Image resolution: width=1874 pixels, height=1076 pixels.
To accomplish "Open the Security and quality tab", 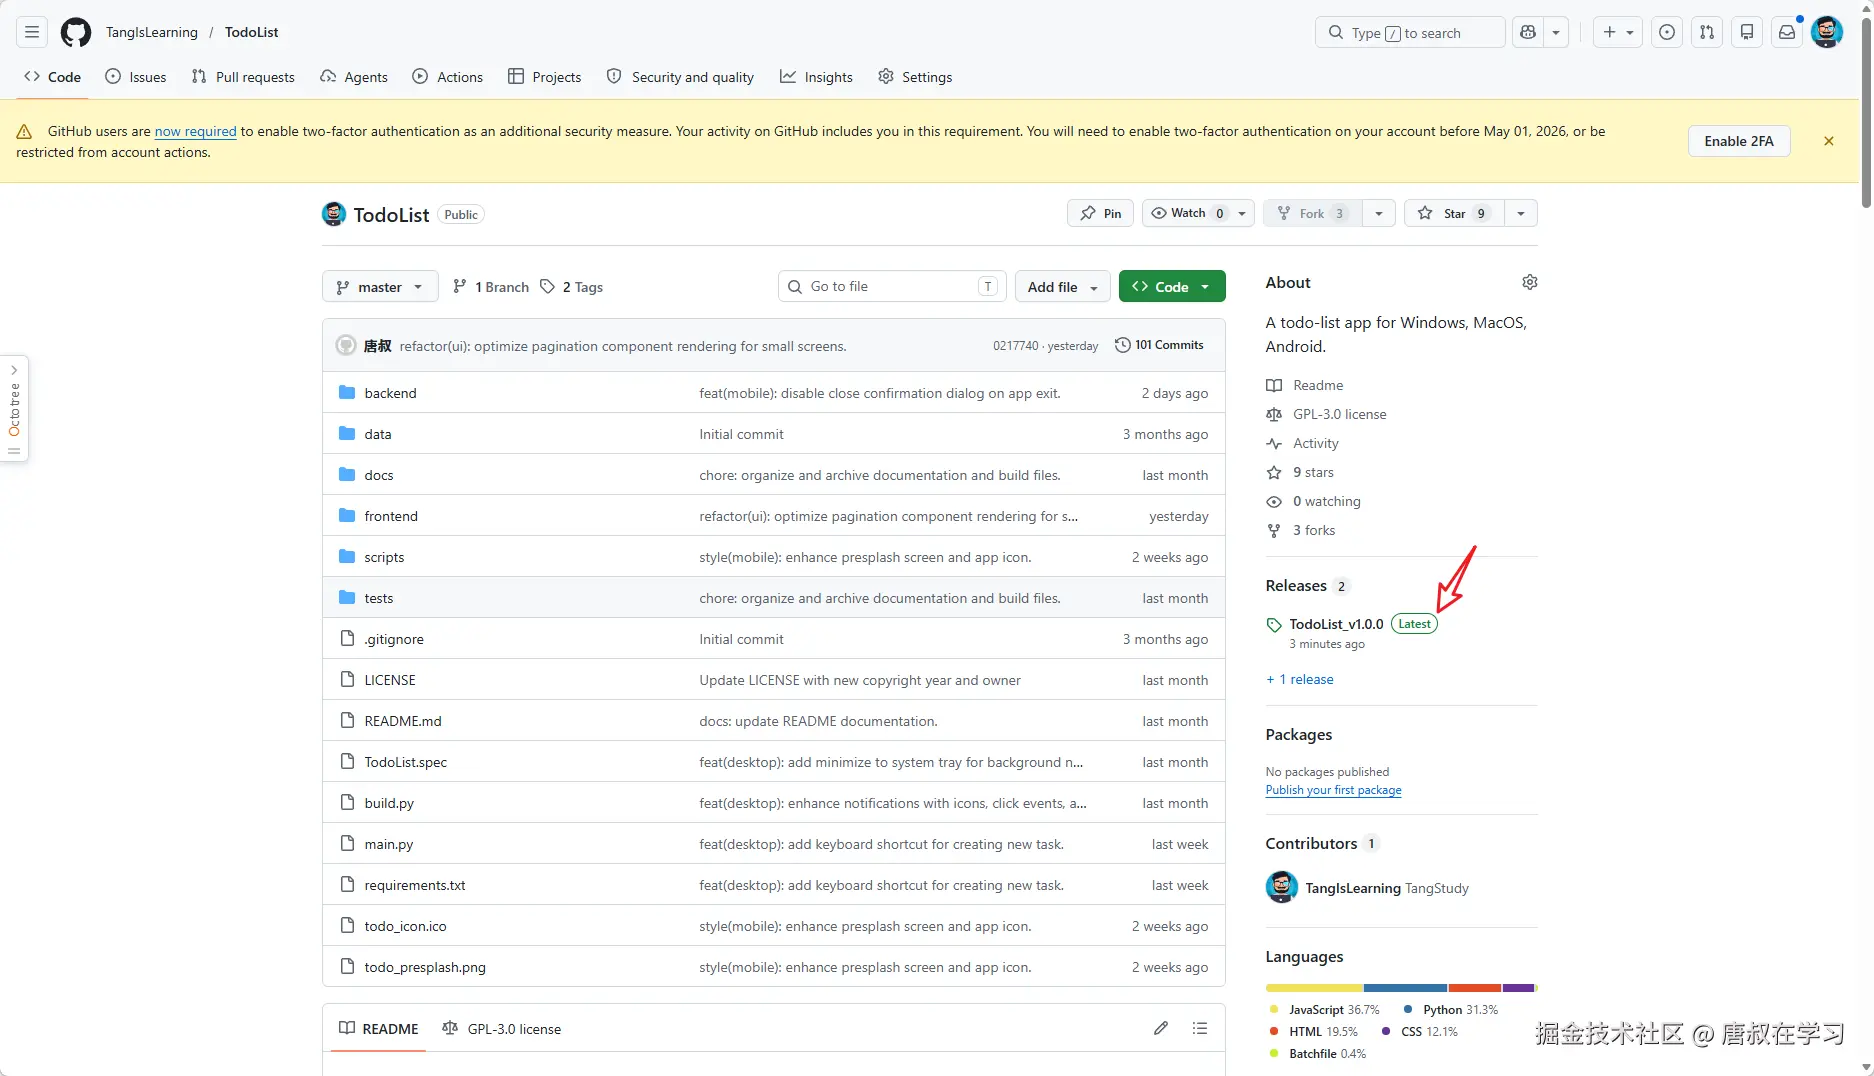I will (x=681, y=77).
